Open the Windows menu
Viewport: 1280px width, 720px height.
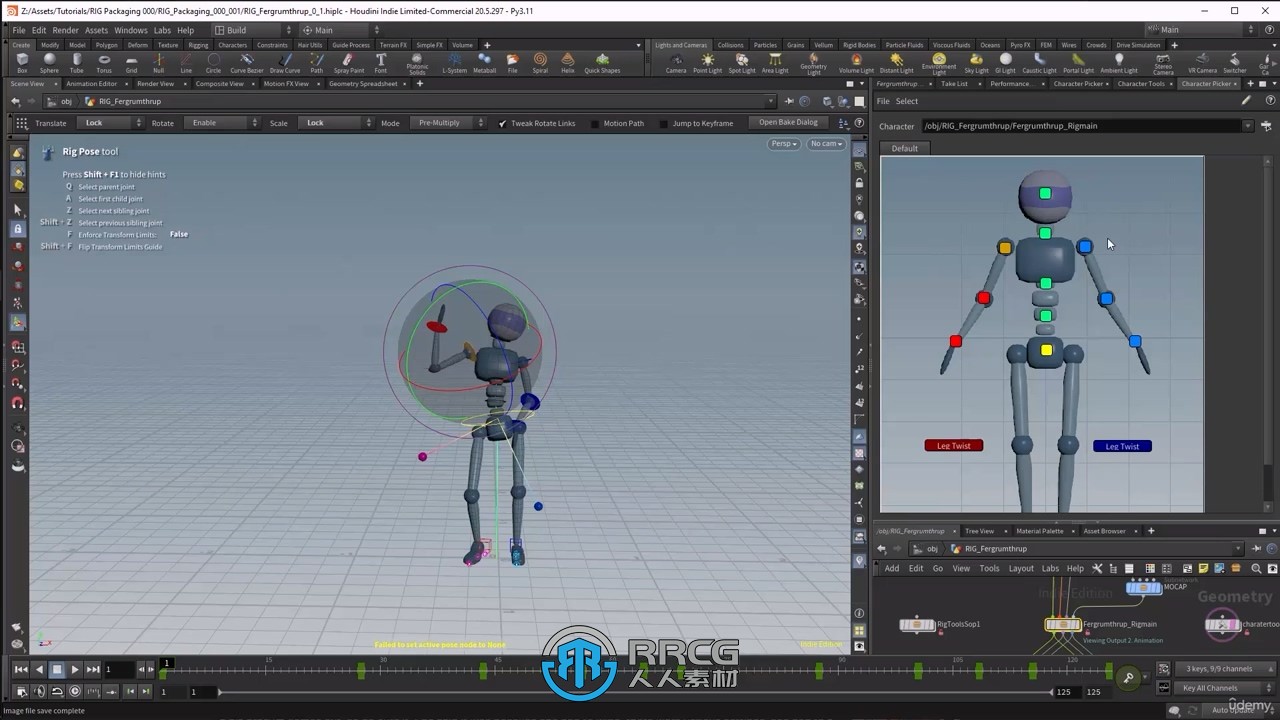(x=130, y=30)
